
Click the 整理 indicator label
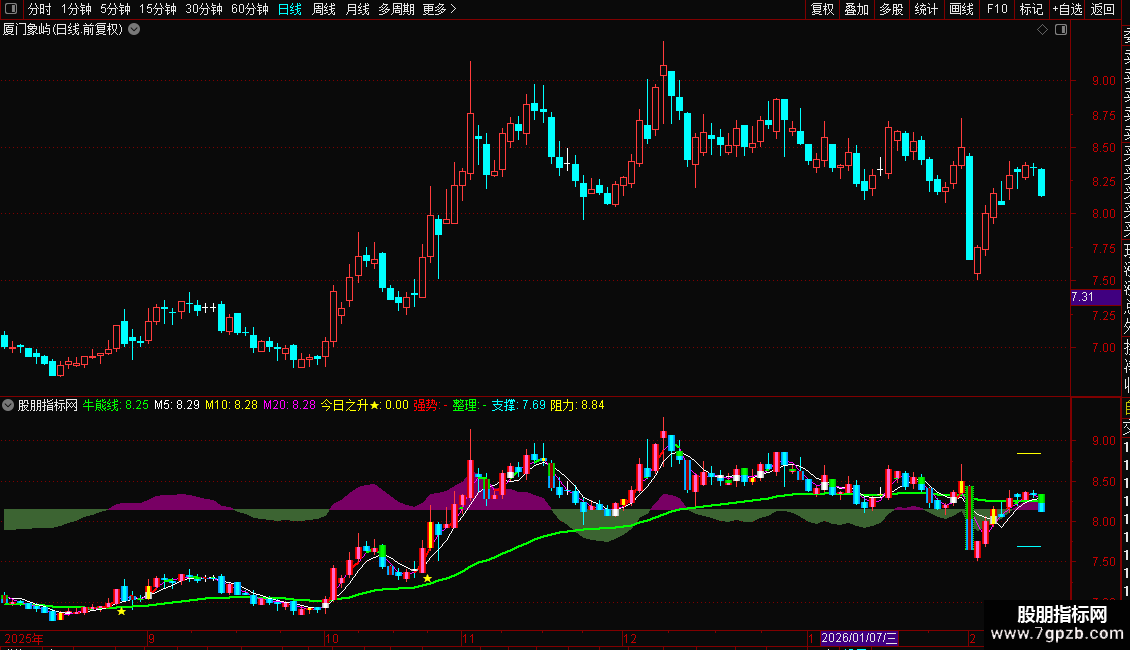click(470, 405)
